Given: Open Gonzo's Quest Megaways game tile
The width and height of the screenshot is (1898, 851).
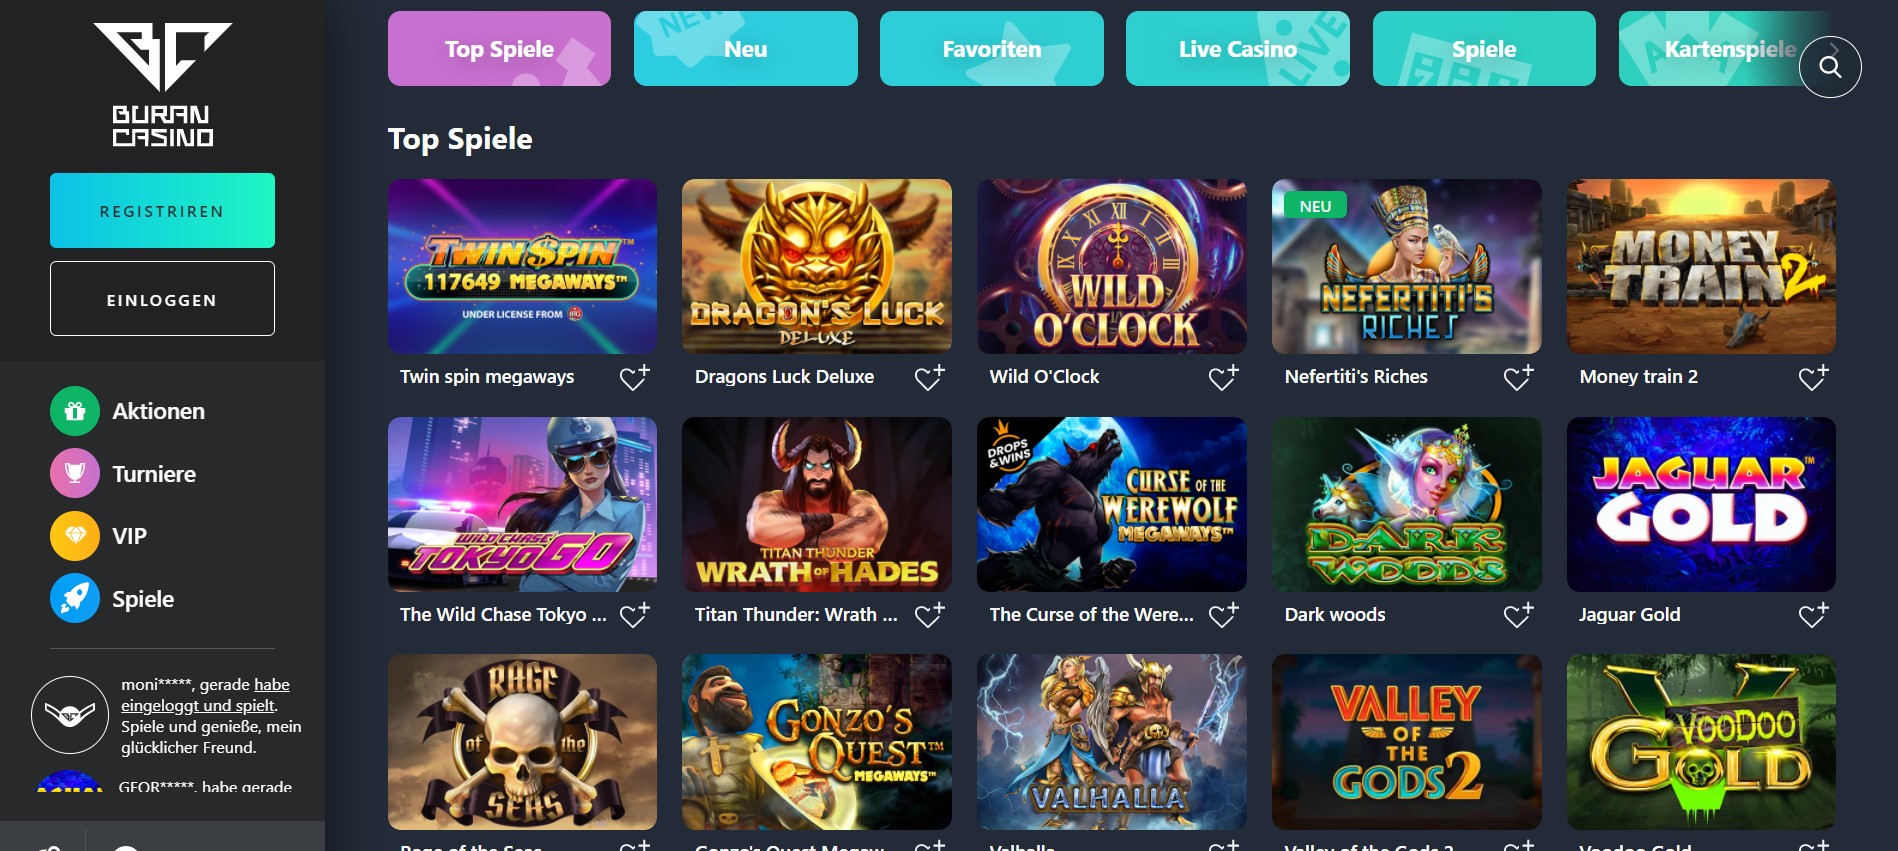Looking at the screenshot, I should [817, 742].
